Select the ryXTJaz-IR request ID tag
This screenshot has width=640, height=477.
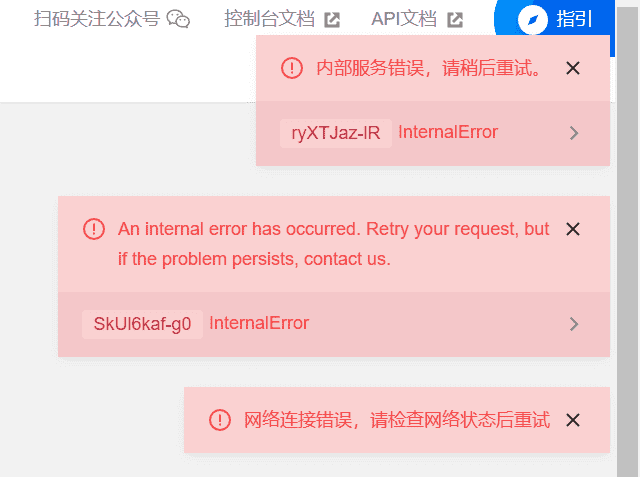(336, 133)
